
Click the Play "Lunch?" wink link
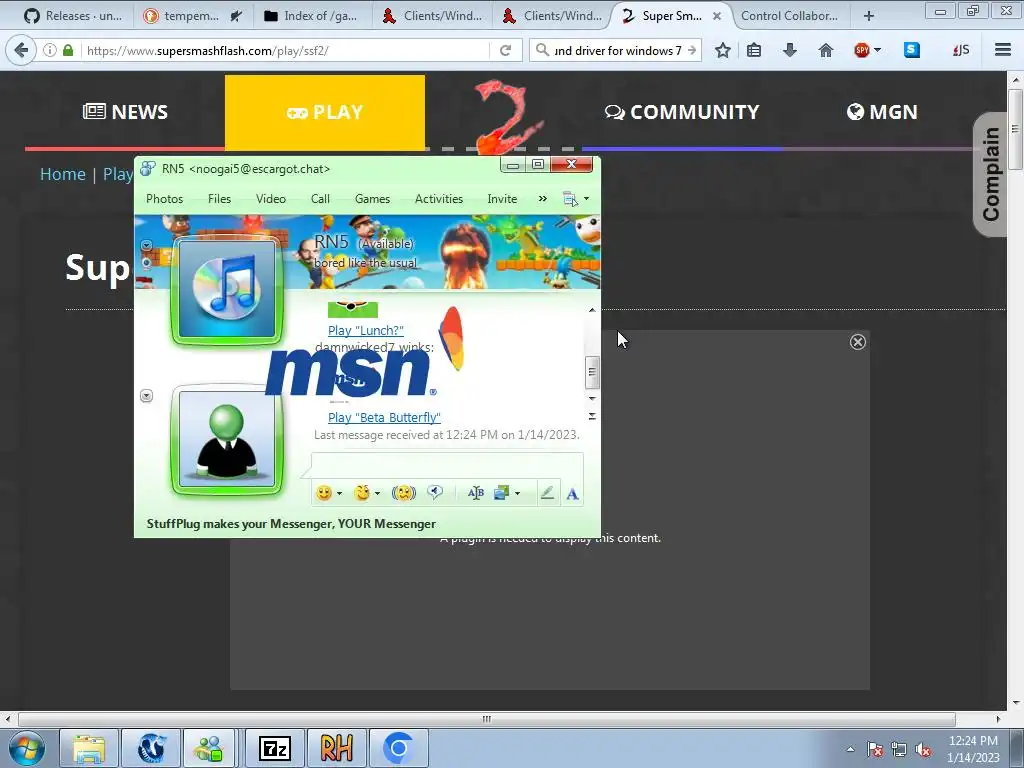(x=366, y=330)
